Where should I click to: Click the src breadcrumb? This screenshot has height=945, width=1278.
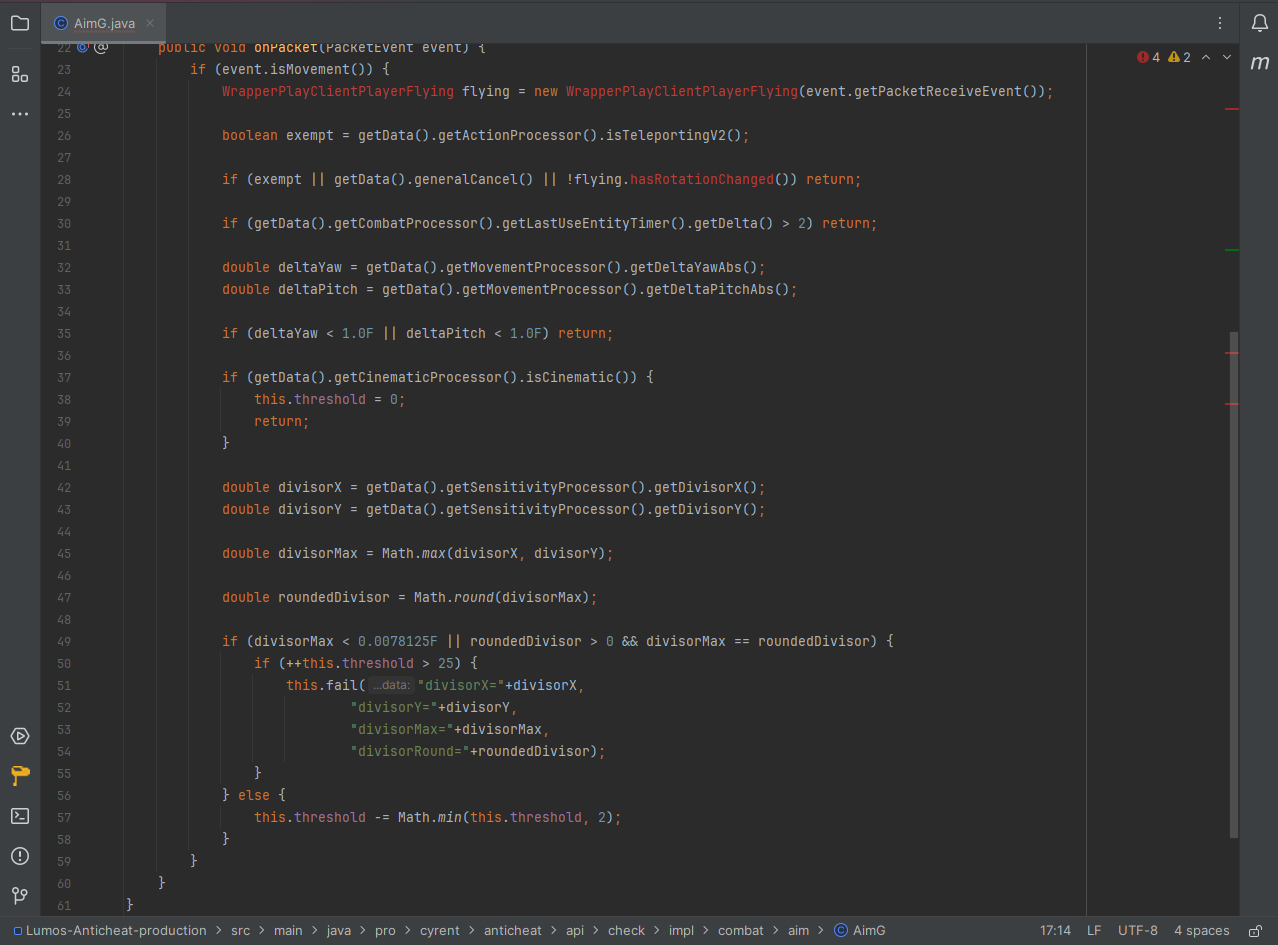click(x=241, y=930)
